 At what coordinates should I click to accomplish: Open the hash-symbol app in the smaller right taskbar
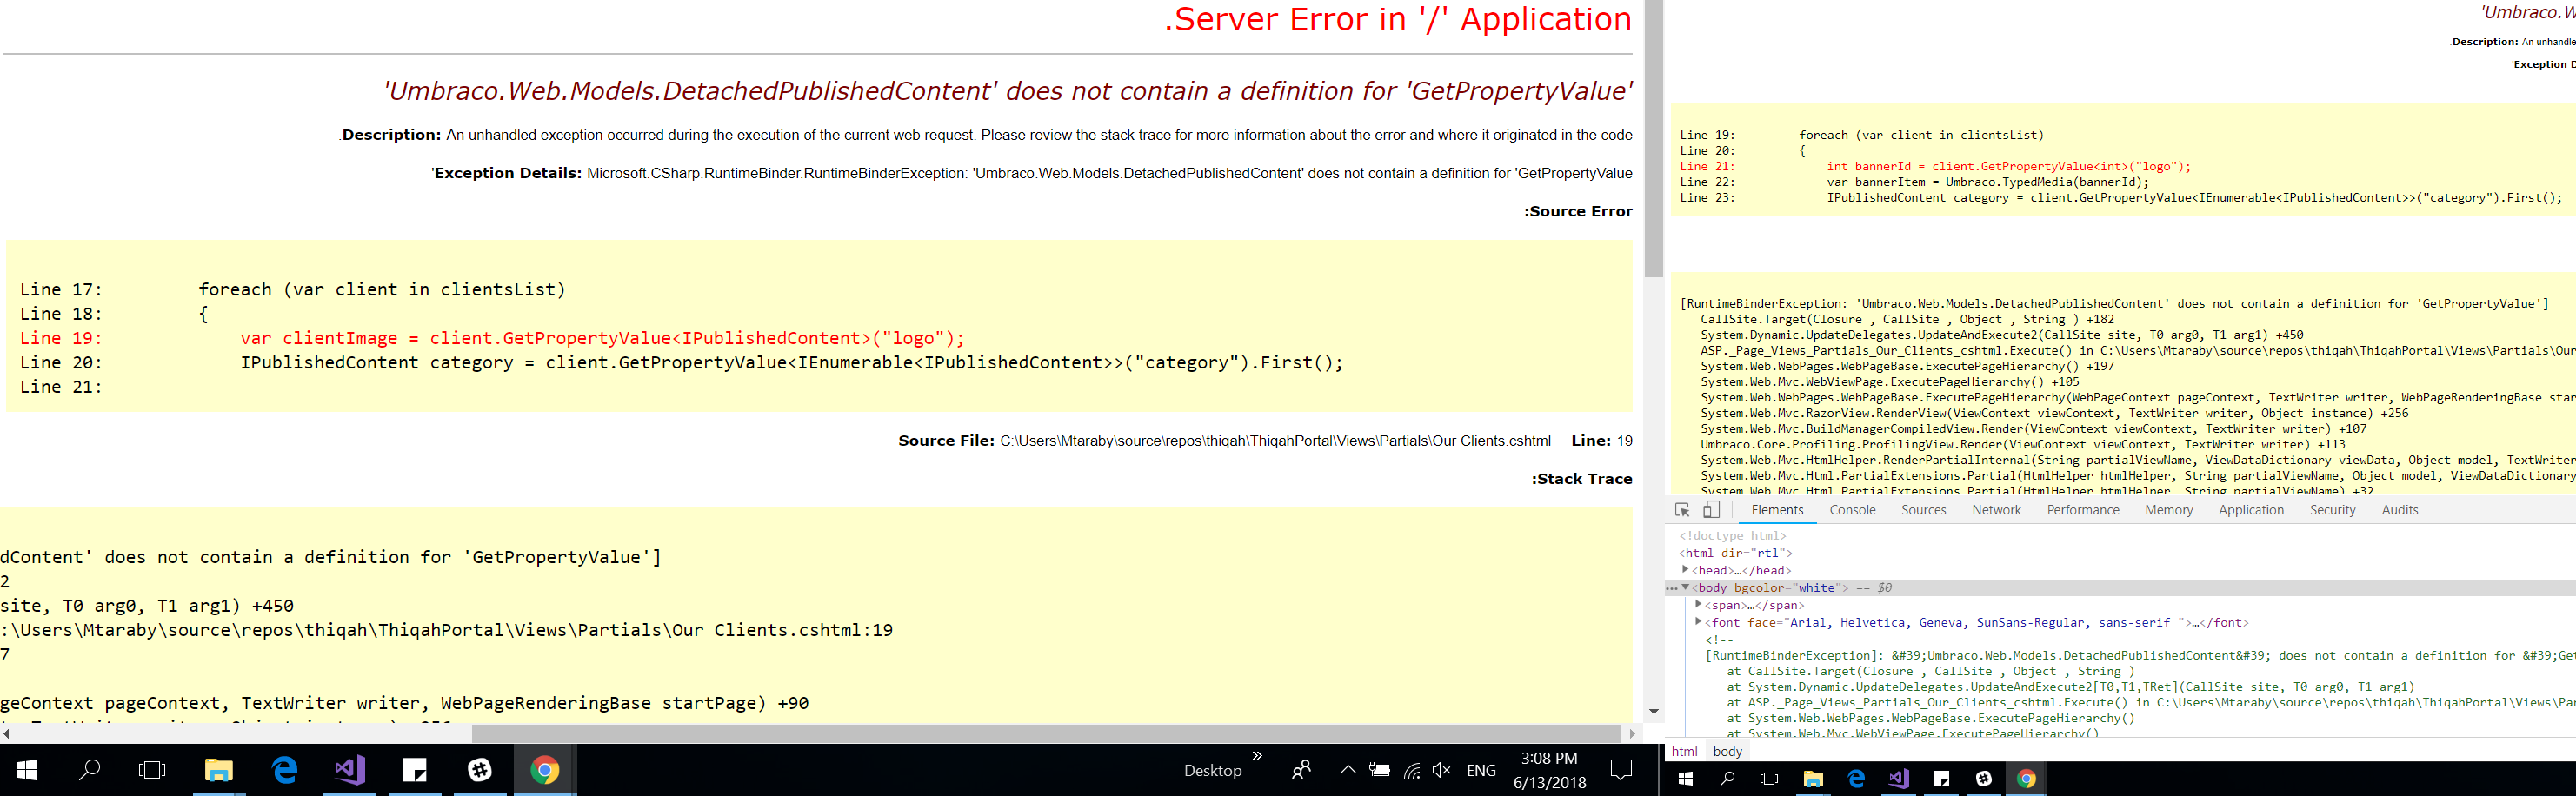point(1984,779)
